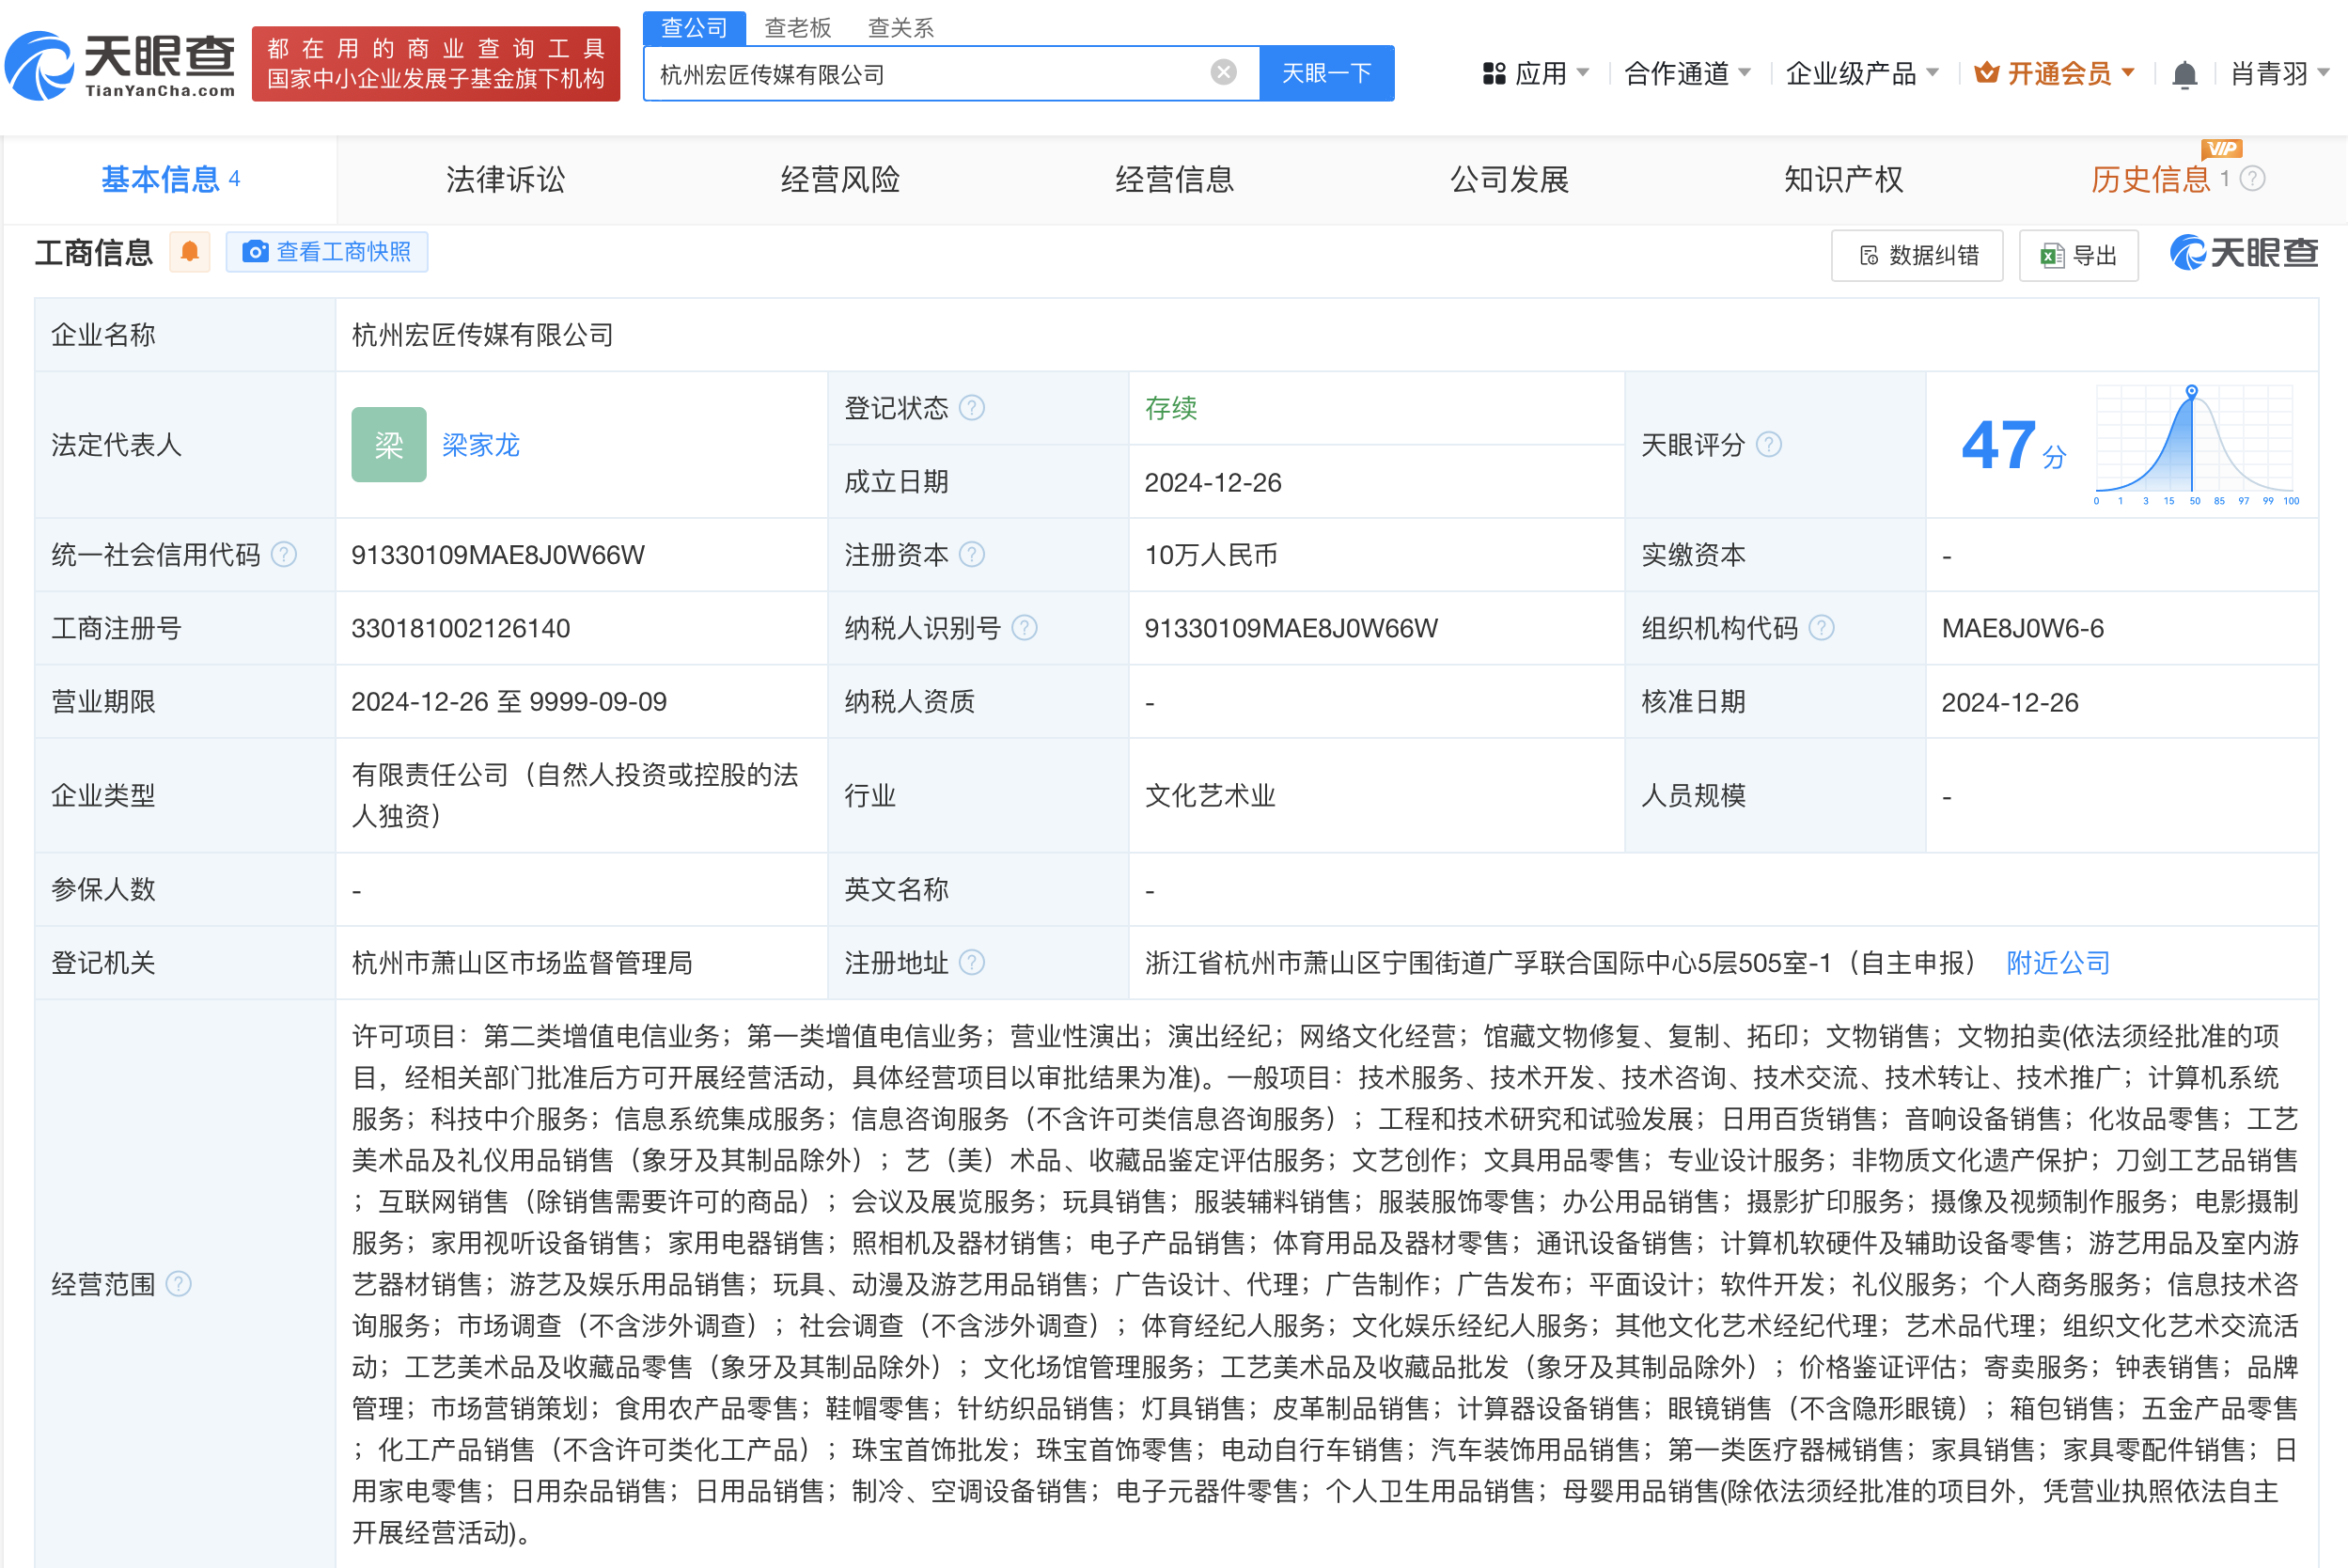Click the 梁 avatar of legal representative
The height and width of the screenshot is (1568, 2348).
(x=389, y=444)
